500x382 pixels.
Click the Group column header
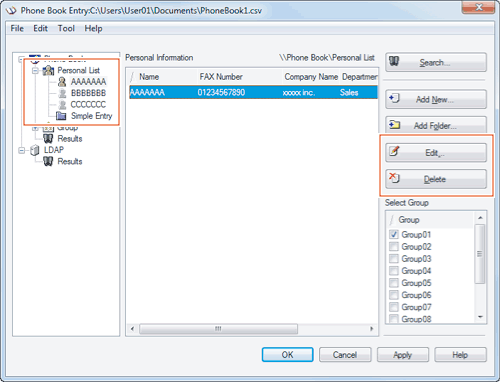tap(430, 220)
